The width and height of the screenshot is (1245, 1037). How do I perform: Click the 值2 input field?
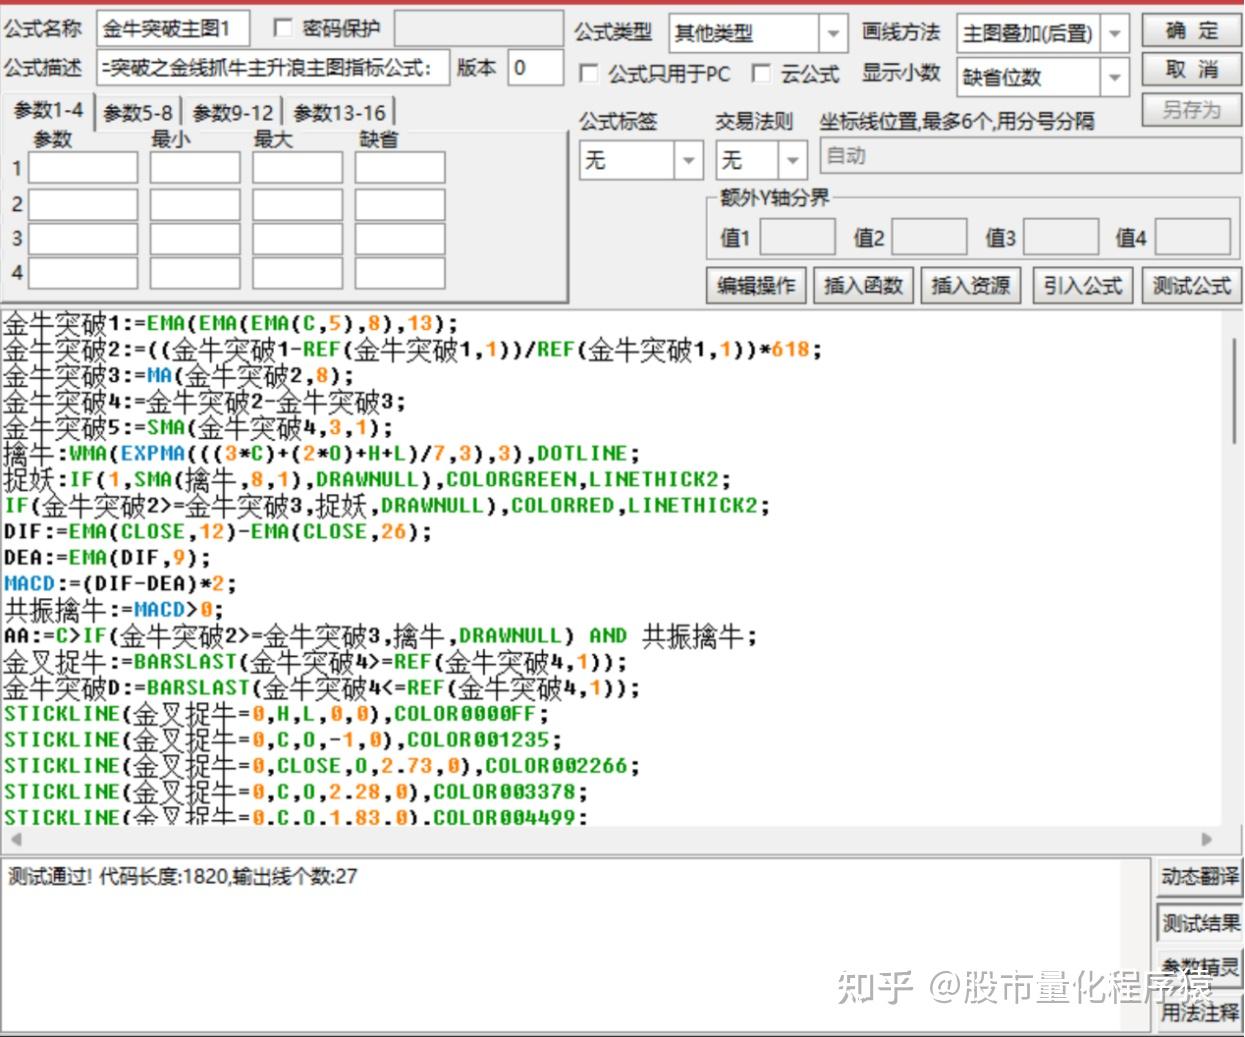tap(930, 238)
